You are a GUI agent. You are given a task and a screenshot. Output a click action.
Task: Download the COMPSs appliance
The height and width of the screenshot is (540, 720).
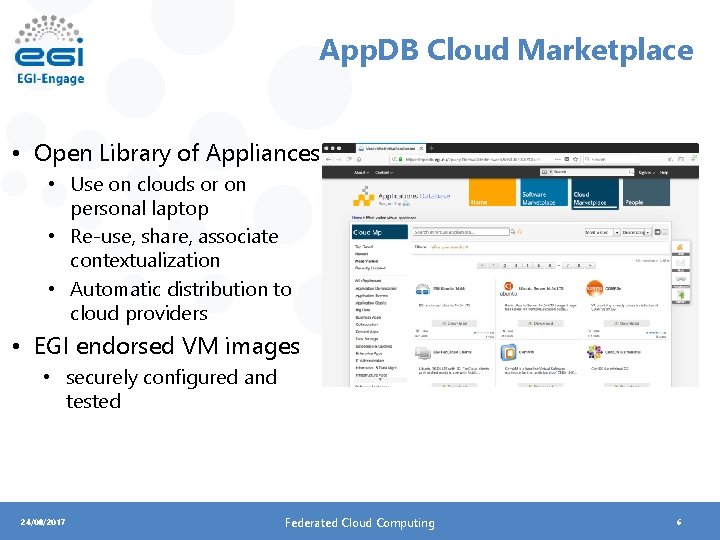(626, 323)
